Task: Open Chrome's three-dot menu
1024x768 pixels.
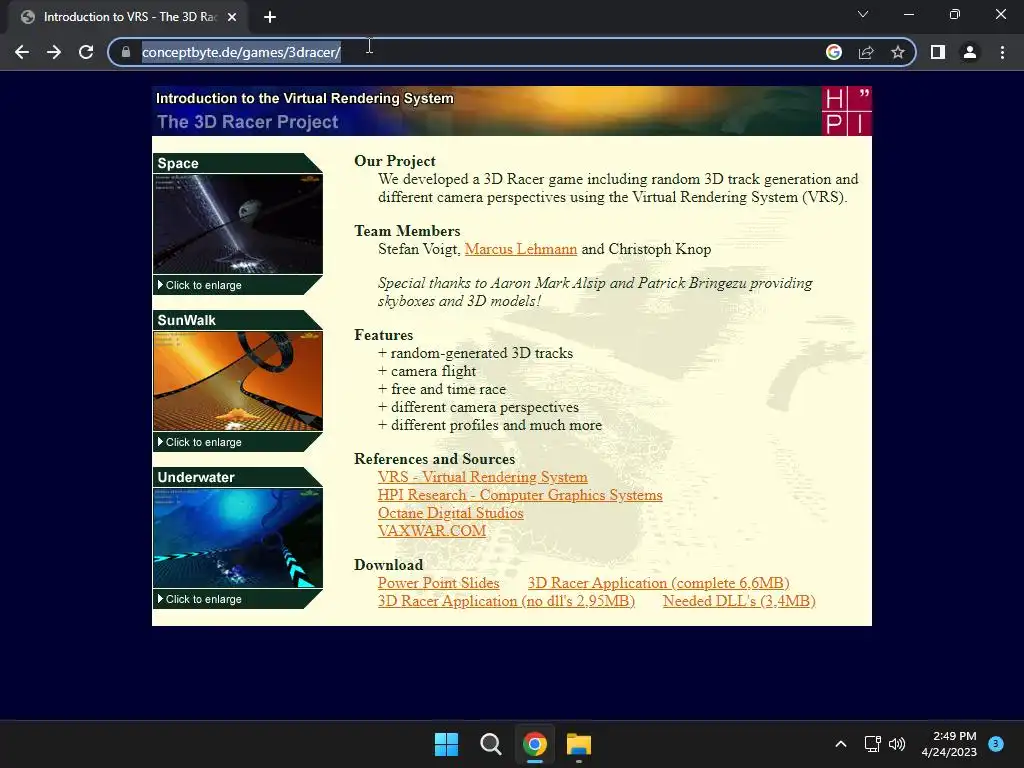Action: click(1002, 52)
